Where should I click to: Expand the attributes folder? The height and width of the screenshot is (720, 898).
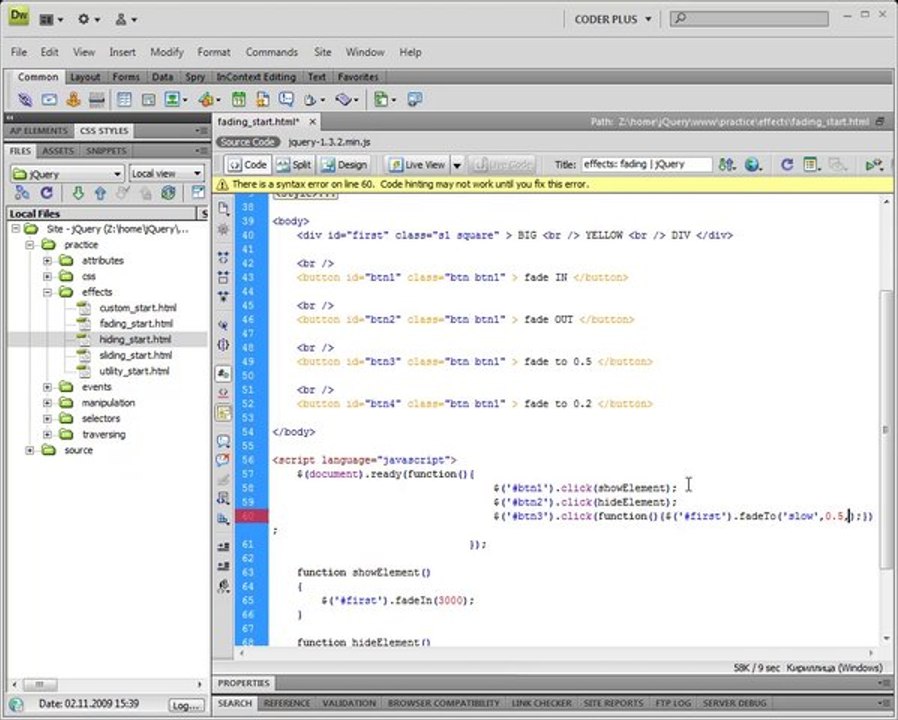tap(48, 261)
